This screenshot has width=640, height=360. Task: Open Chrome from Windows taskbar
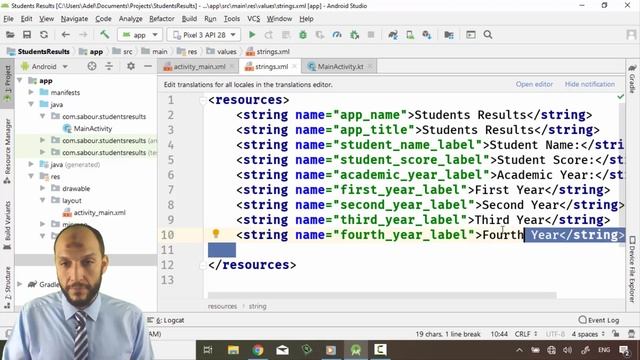coord(258,350)
